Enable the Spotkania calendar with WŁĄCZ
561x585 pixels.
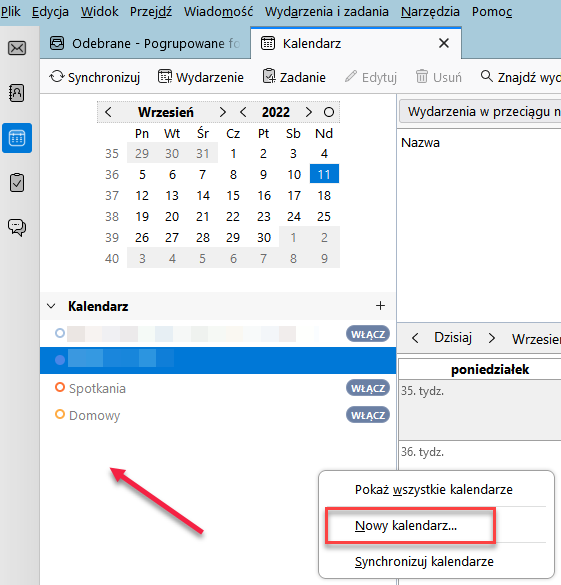pyautogui.click(x=368, y=388)
